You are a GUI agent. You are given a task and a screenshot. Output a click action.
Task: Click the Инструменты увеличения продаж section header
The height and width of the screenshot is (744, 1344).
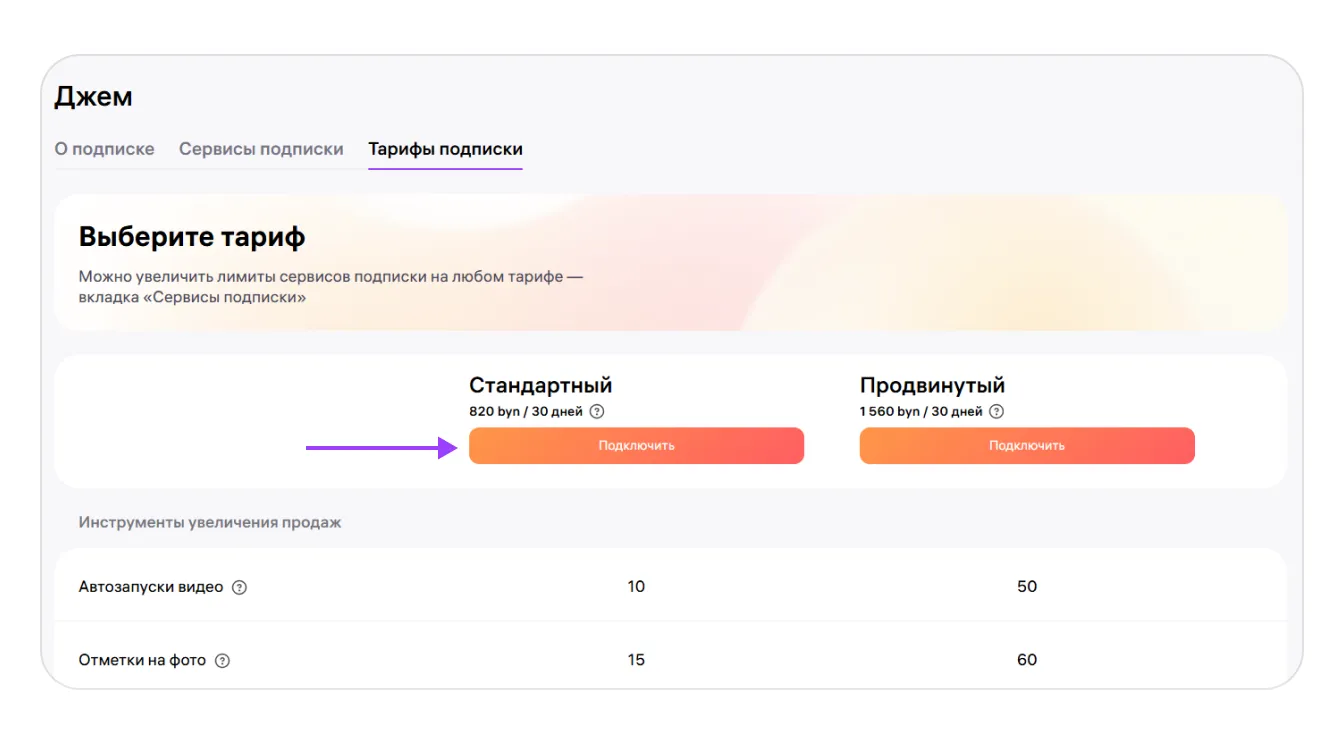tap(210, 522)
